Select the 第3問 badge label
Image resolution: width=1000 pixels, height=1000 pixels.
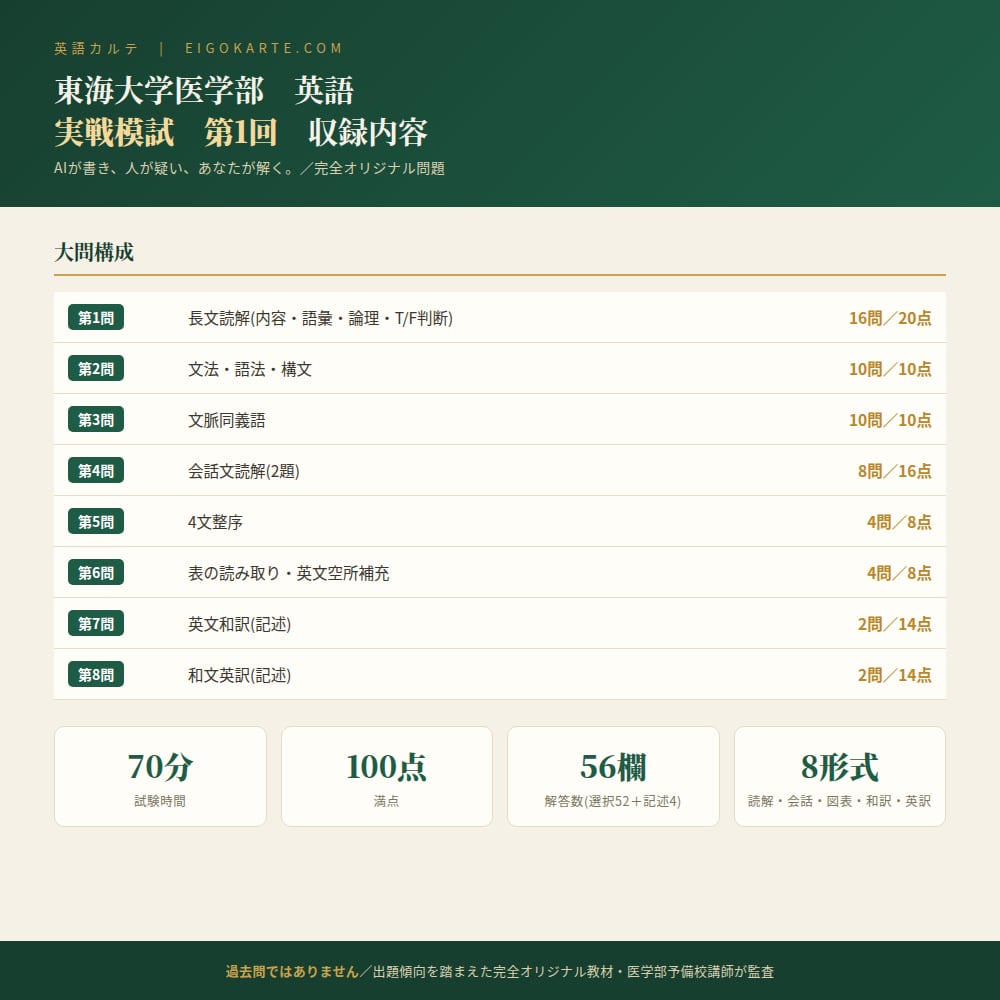point(96,420)
